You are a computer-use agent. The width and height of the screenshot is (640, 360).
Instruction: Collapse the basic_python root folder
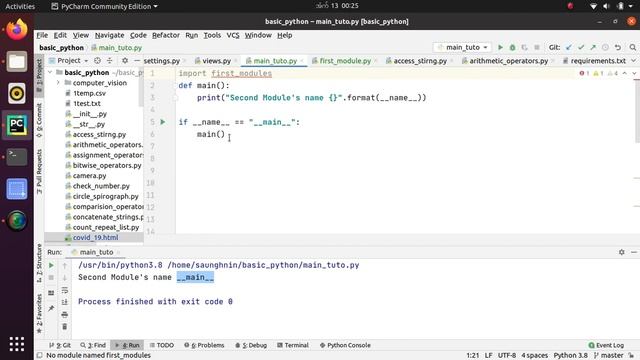(x=50, y=73)
